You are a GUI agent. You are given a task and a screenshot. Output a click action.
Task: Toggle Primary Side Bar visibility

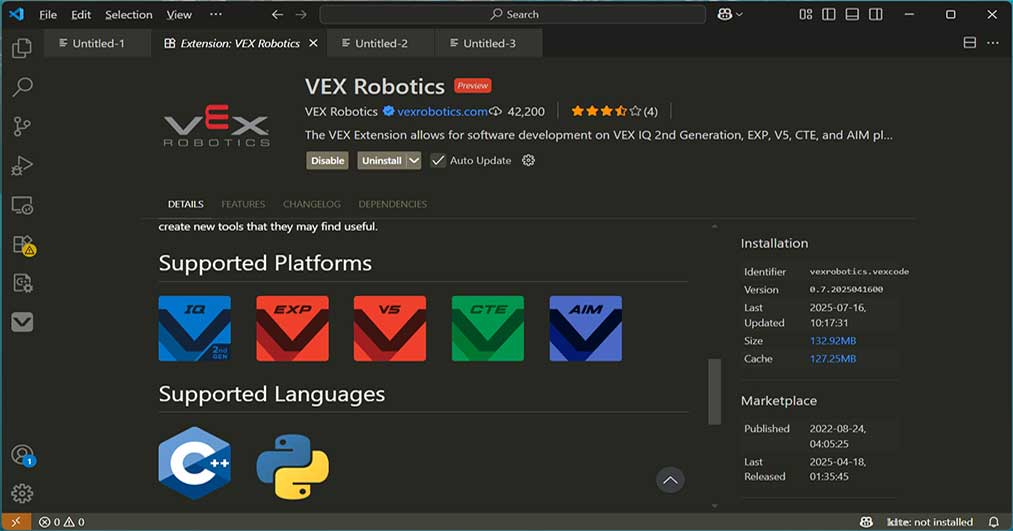click(829, 14)
